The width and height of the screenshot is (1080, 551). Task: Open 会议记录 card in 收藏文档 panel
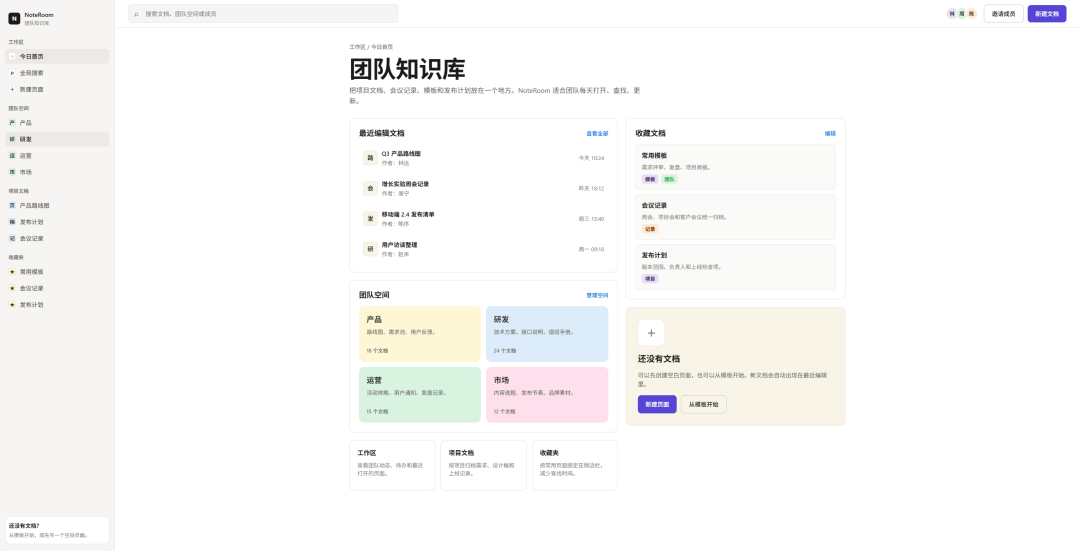[x=735, y=217]
